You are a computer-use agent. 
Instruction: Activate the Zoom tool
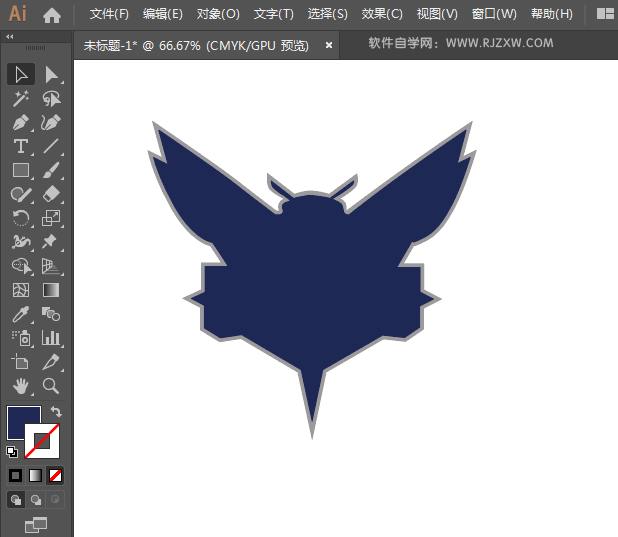[x=51, y=386]
